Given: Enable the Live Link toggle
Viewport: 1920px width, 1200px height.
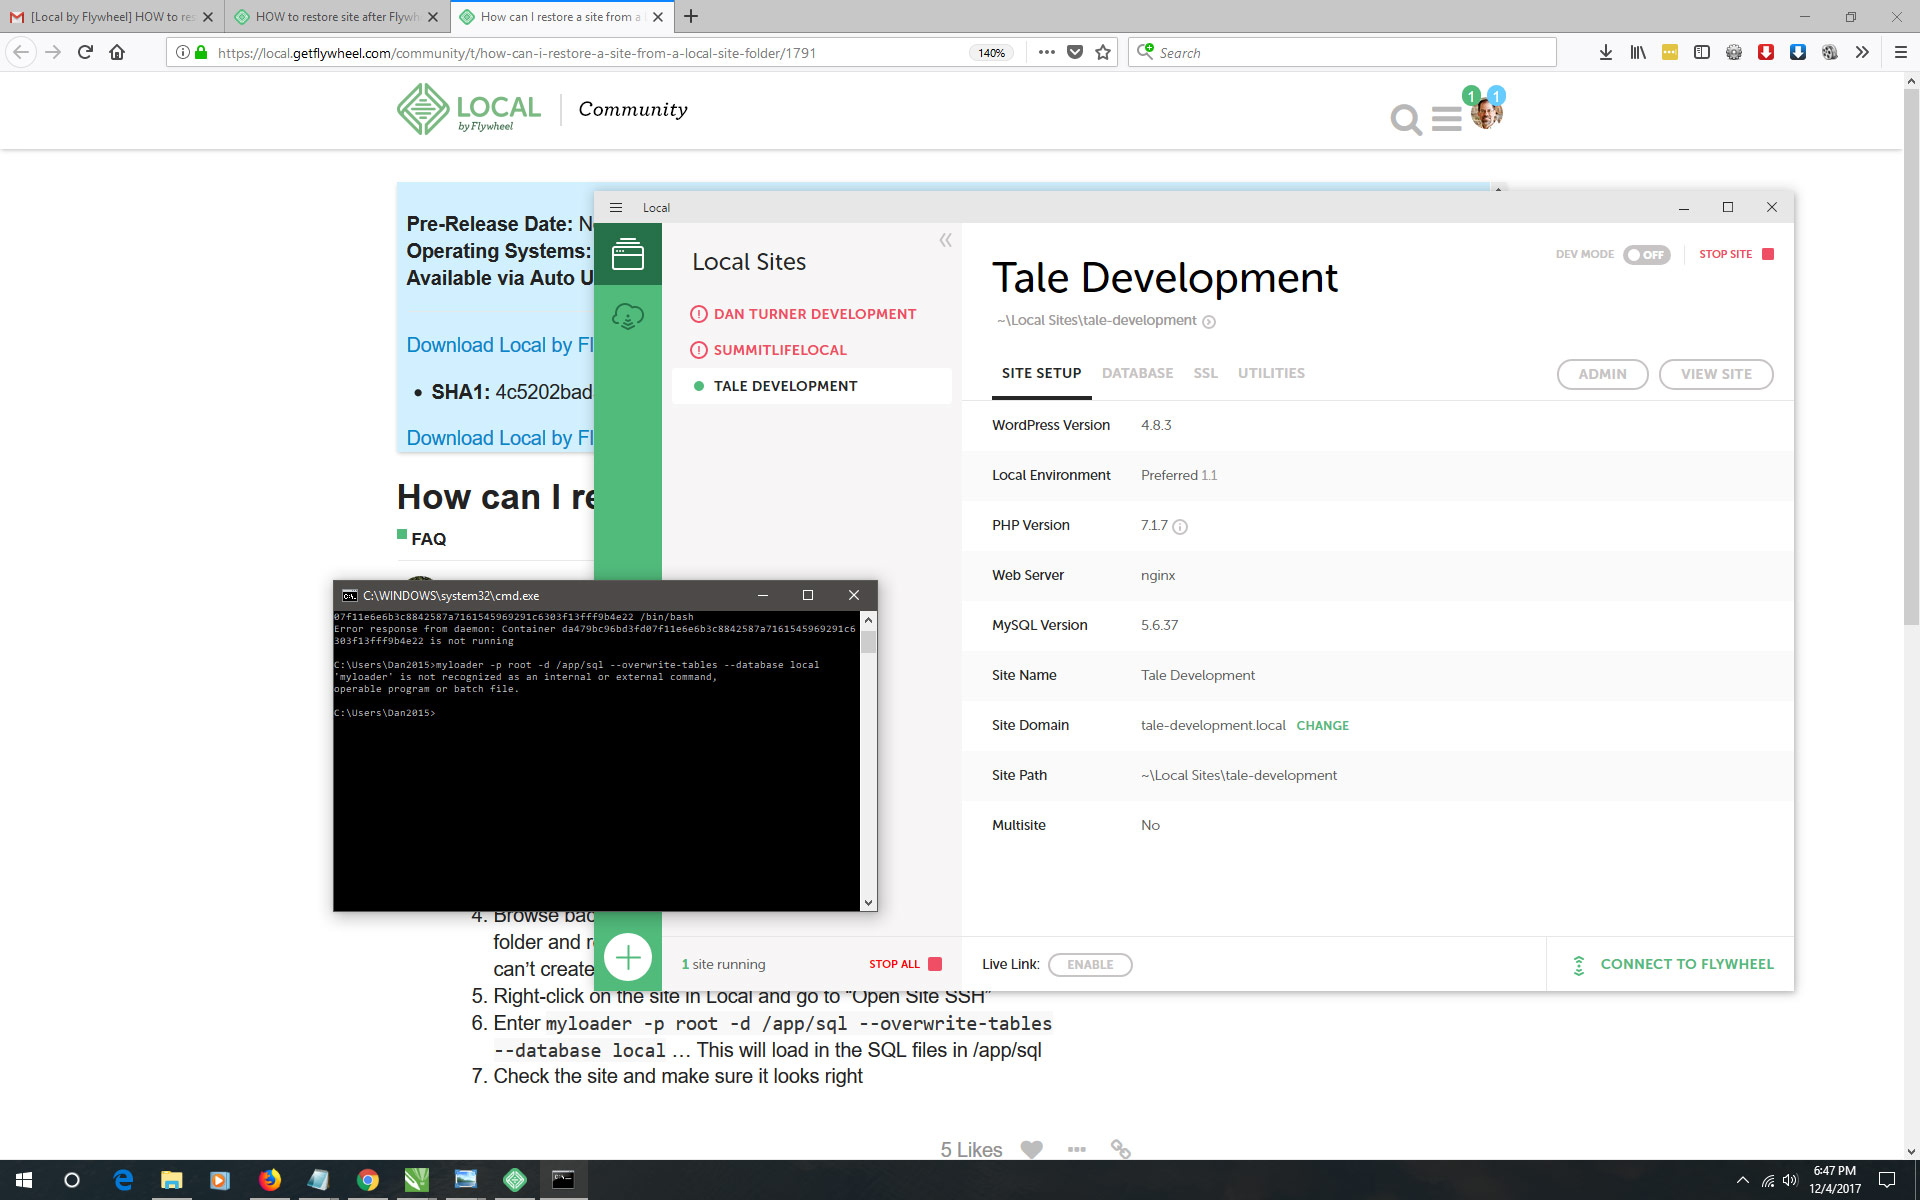Looking at the screenshot, I should pyautogui.click(x=1089, y=965).
